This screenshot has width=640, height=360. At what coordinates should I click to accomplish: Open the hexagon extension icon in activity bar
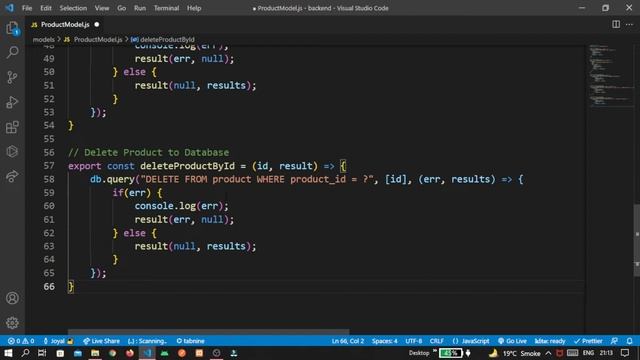pyautogui.click(x=12, y=151)
